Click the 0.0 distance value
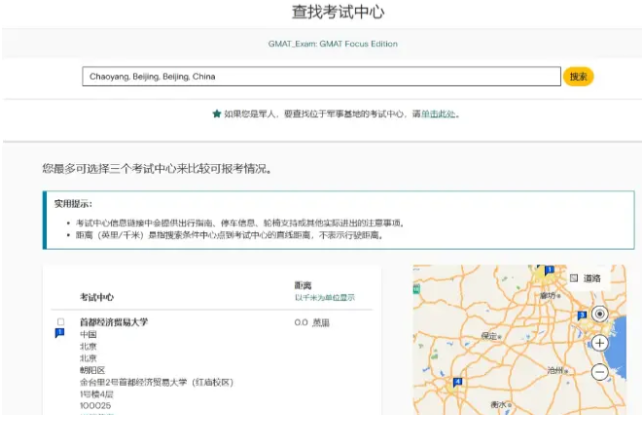Viewport: 644px width, 425px height. [x=301, y=322]
